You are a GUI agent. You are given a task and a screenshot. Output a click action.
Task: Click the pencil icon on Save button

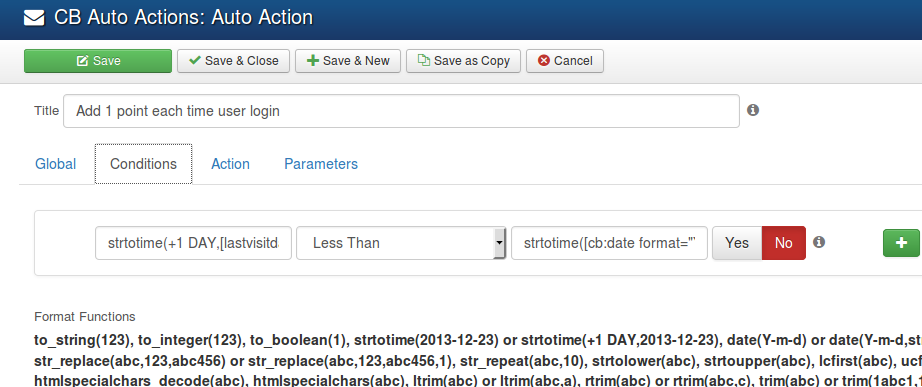82,61
